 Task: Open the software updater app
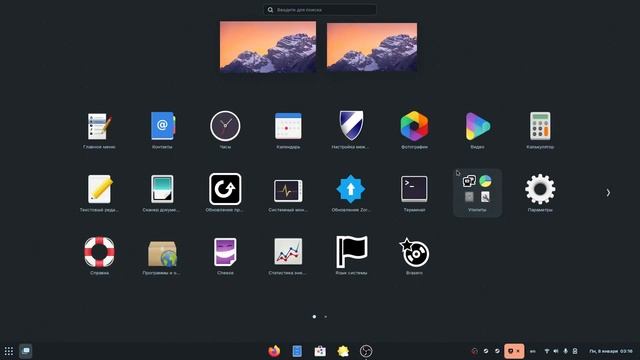tap(225, 189)
